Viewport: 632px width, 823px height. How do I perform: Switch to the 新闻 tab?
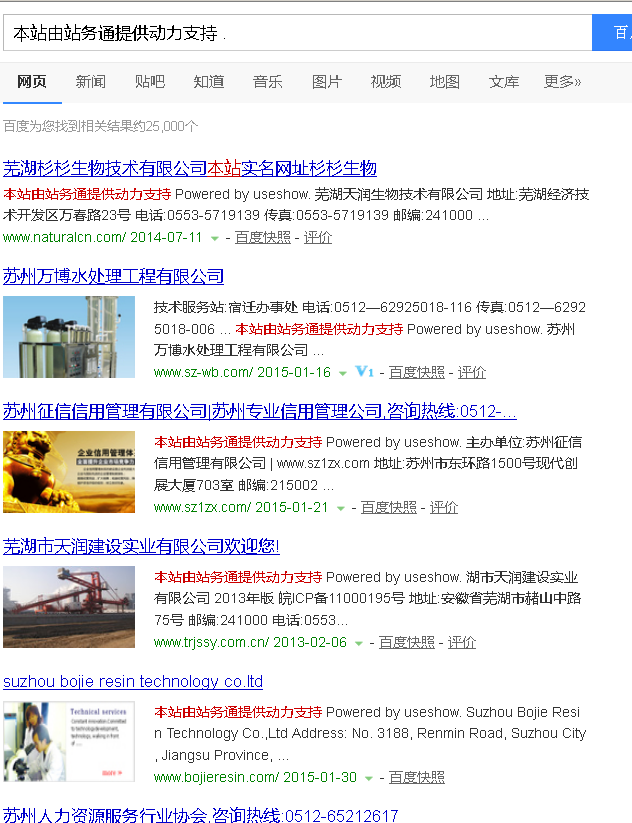pos(91,82)
